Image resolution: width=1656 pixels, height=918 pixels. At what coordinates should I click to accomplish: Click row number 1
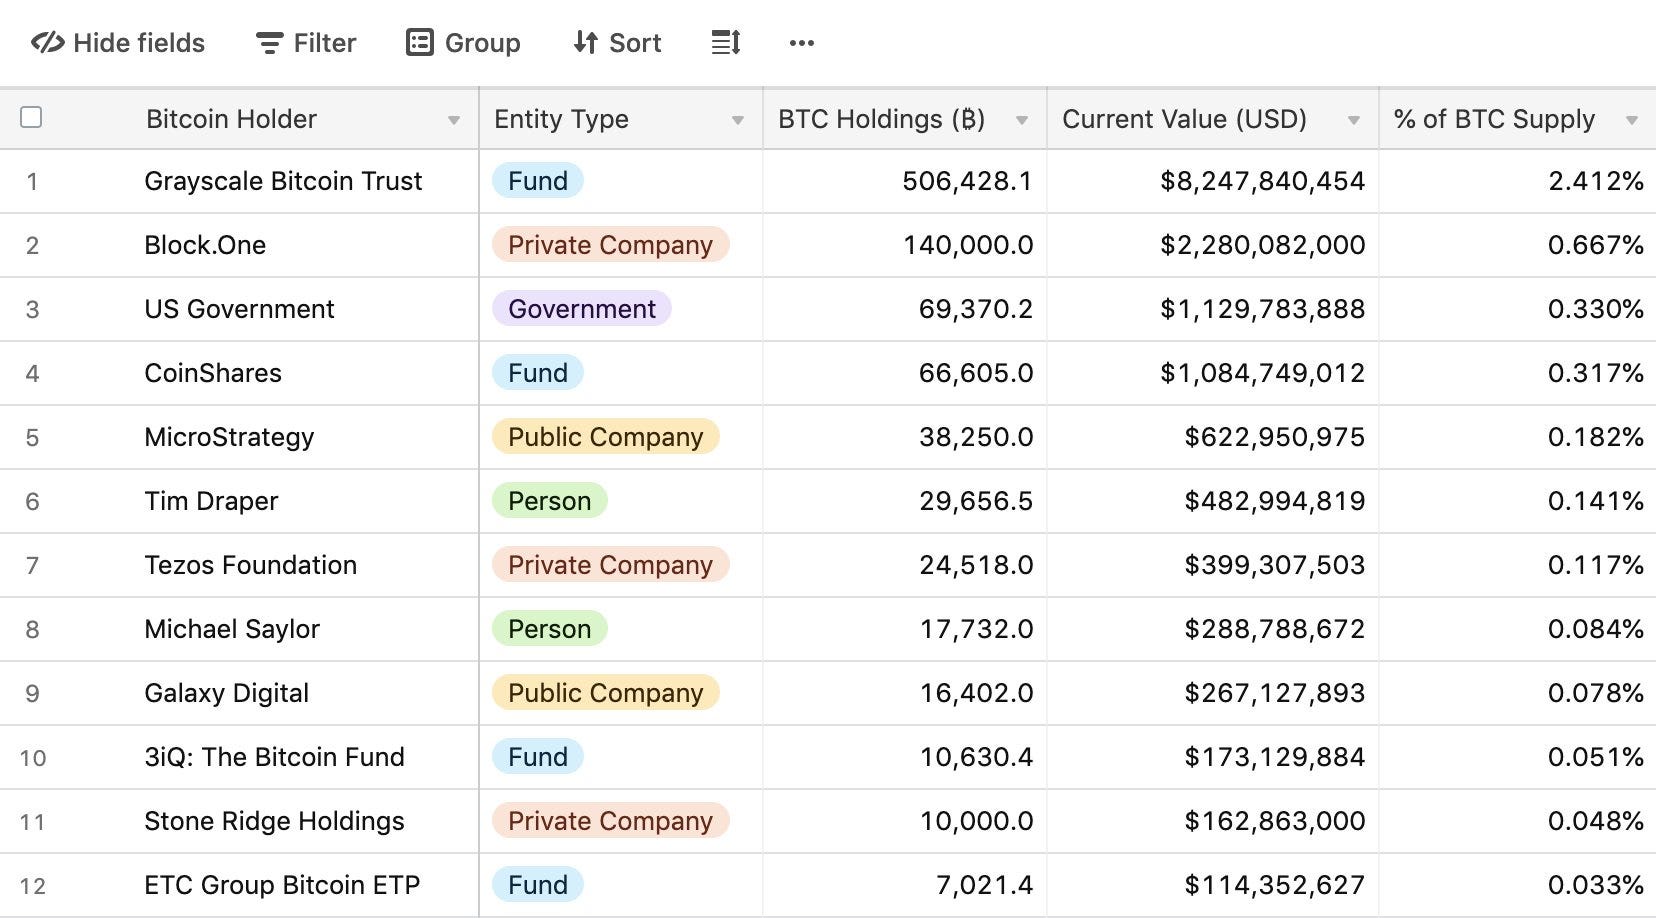coord(32,182)
